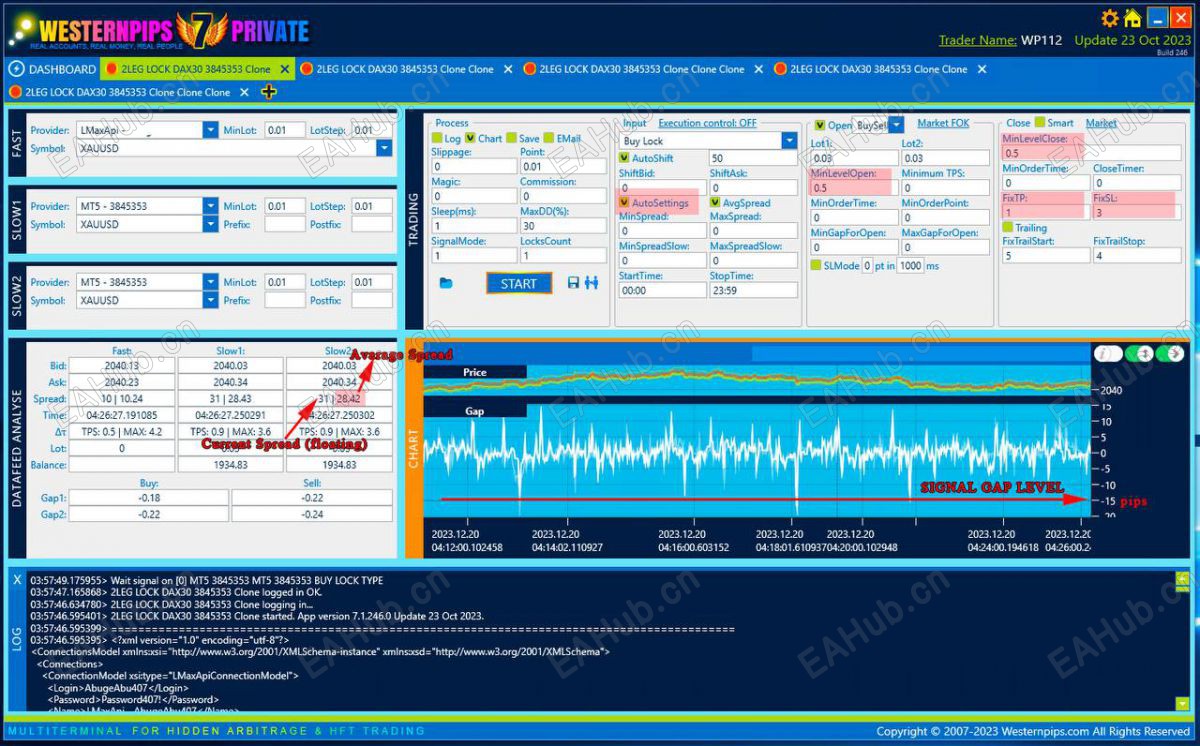The width and height of the screenshot is (1200, 746).
Task: Click the MaxDD(%) input field
Action: 563,226
